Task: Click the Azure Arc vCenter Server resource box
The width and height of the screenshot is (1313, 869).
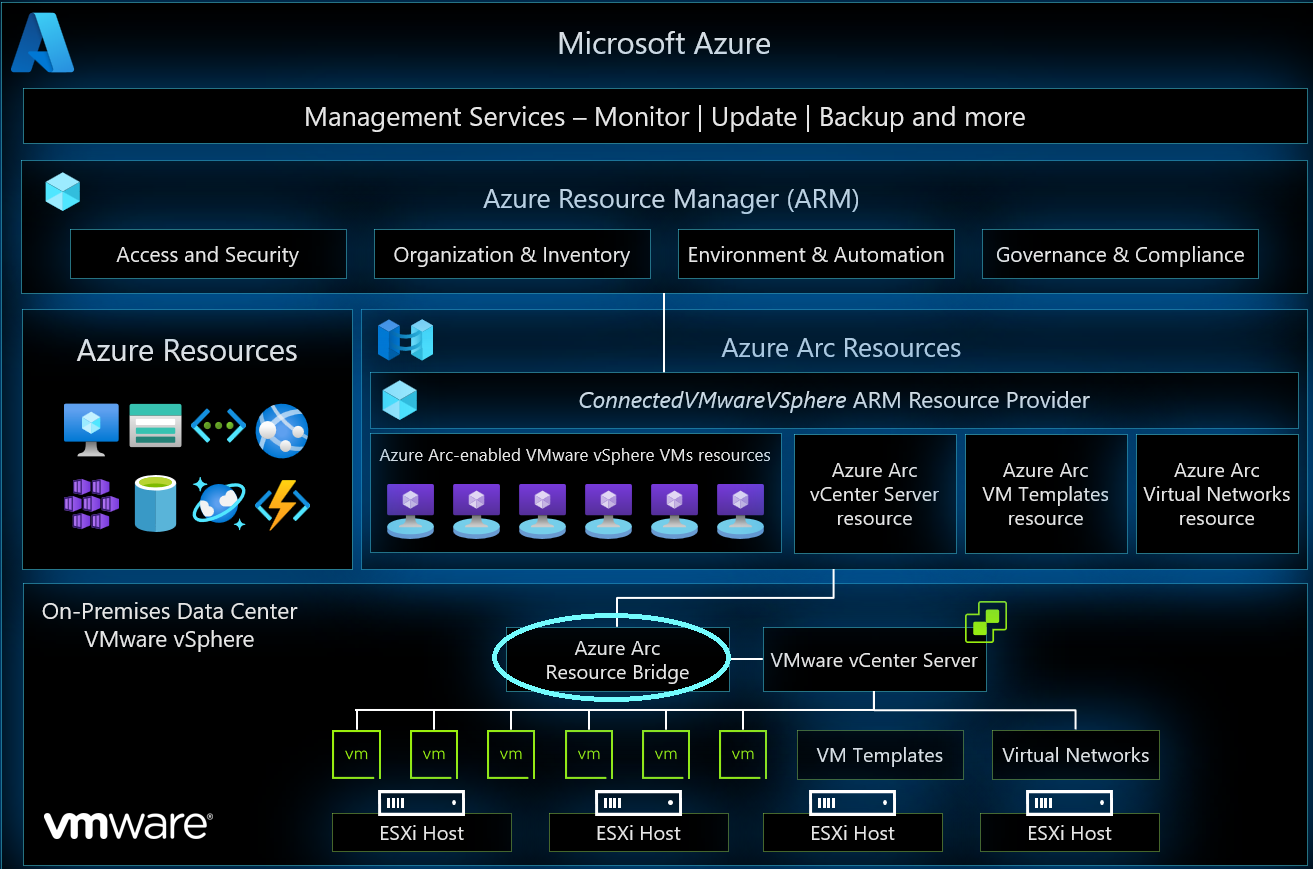Action: coord(875,493)
